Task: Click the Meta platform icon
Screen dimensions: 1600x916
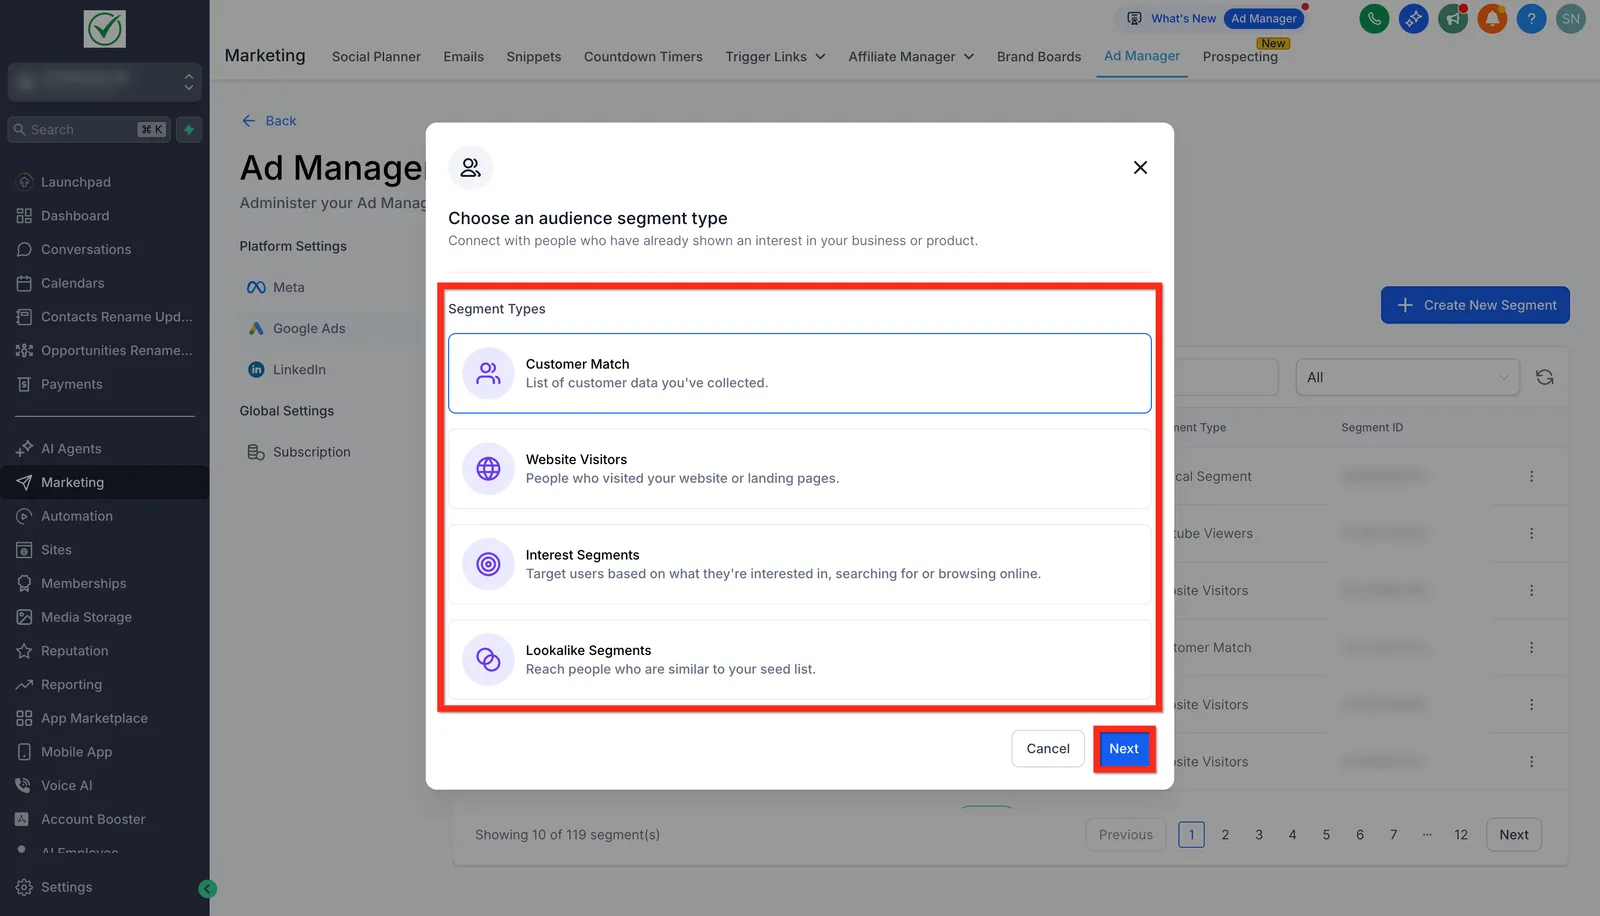Action: pyautogui.click(x=256, y=287)
